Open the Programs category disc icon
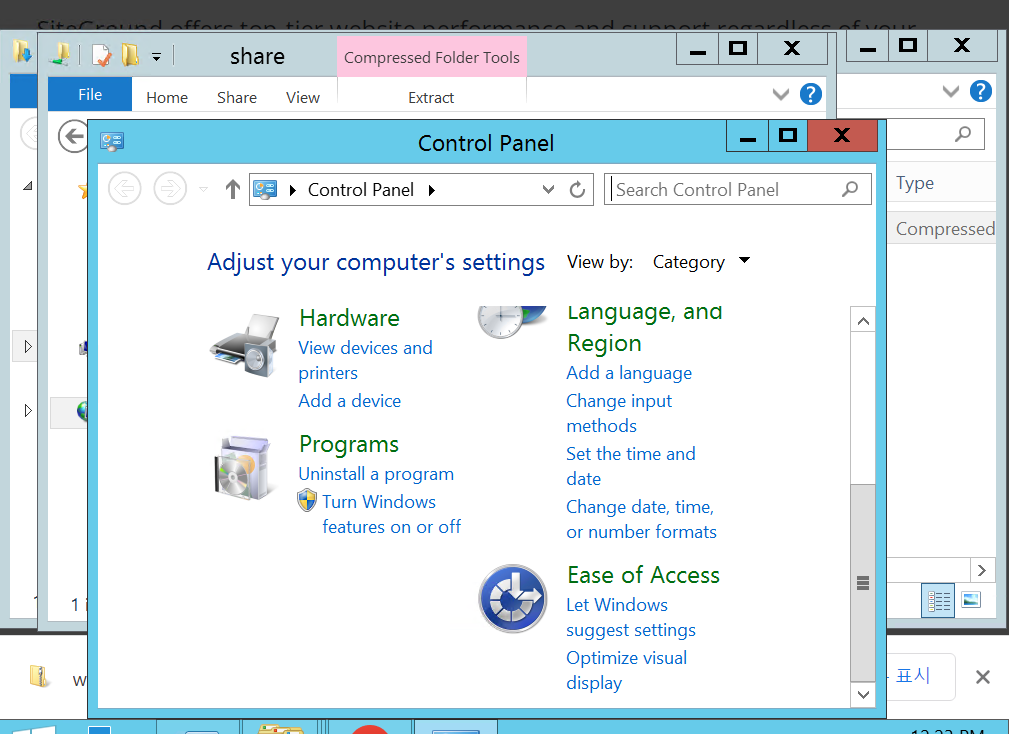This screenshot has height=734, width=1009. 243,468
